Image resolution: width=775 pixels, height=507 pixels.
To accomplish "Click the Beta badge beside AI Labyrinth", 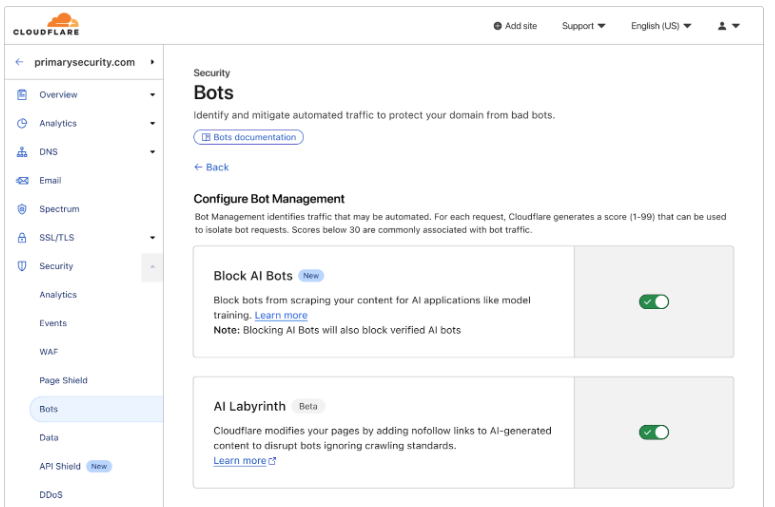I will pos(308,406).
